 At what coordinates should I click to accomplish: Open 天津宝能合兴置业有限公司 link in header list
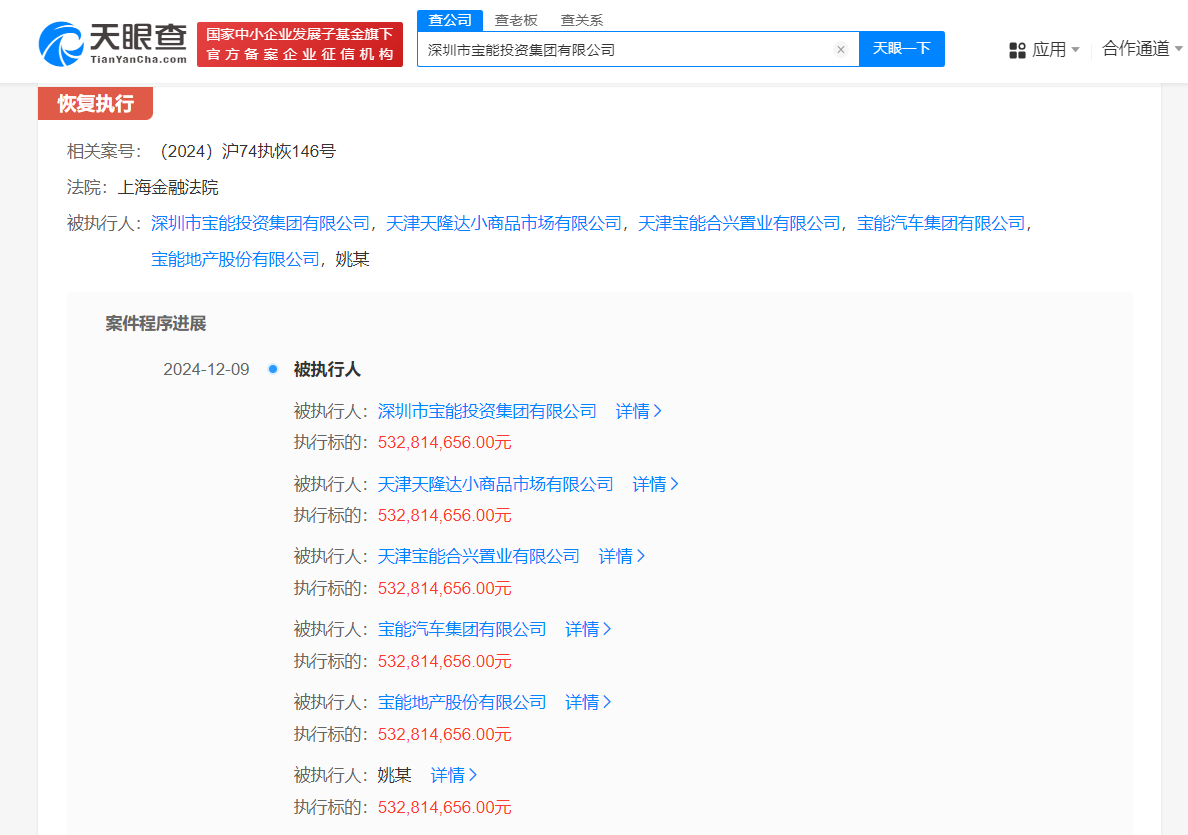coord(739,224)
